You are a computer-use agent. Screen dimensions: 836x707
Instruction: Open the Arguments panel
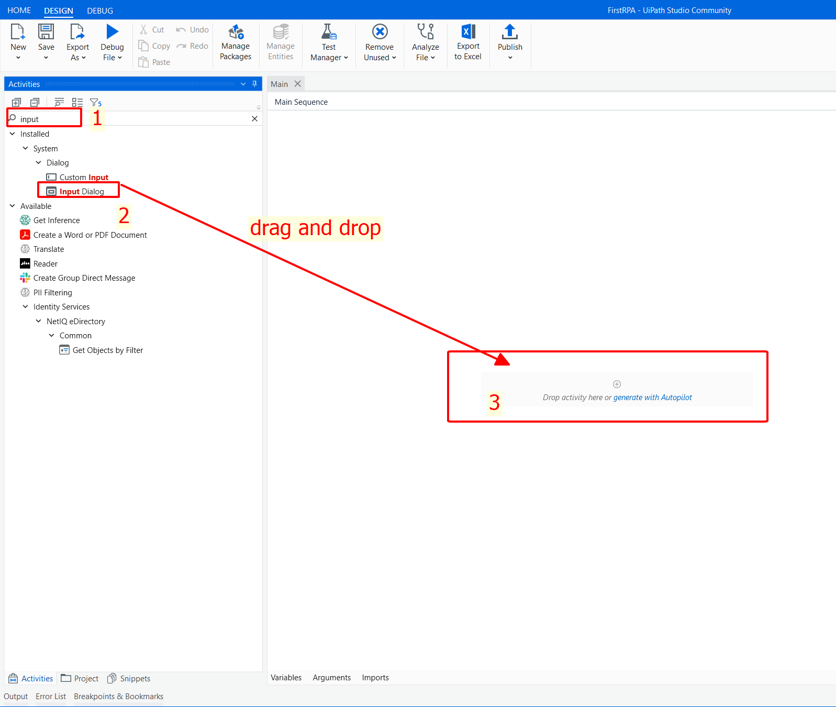(332, 677)
